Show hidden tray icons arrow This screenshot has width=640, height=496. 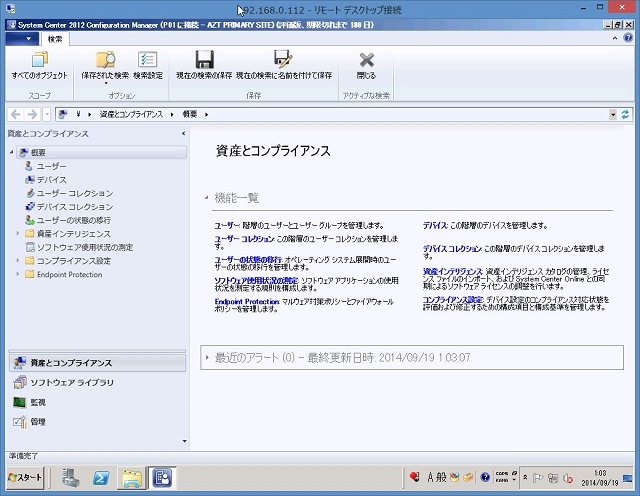tap(525, 477)
